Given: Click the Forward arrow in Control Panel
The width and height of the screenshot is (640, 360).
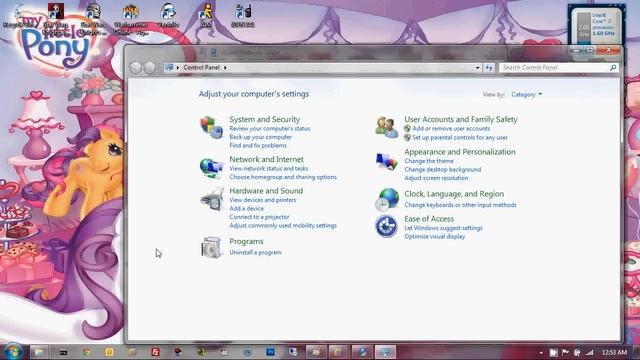Looking at the screenshot, I should (x=150, y=67).
